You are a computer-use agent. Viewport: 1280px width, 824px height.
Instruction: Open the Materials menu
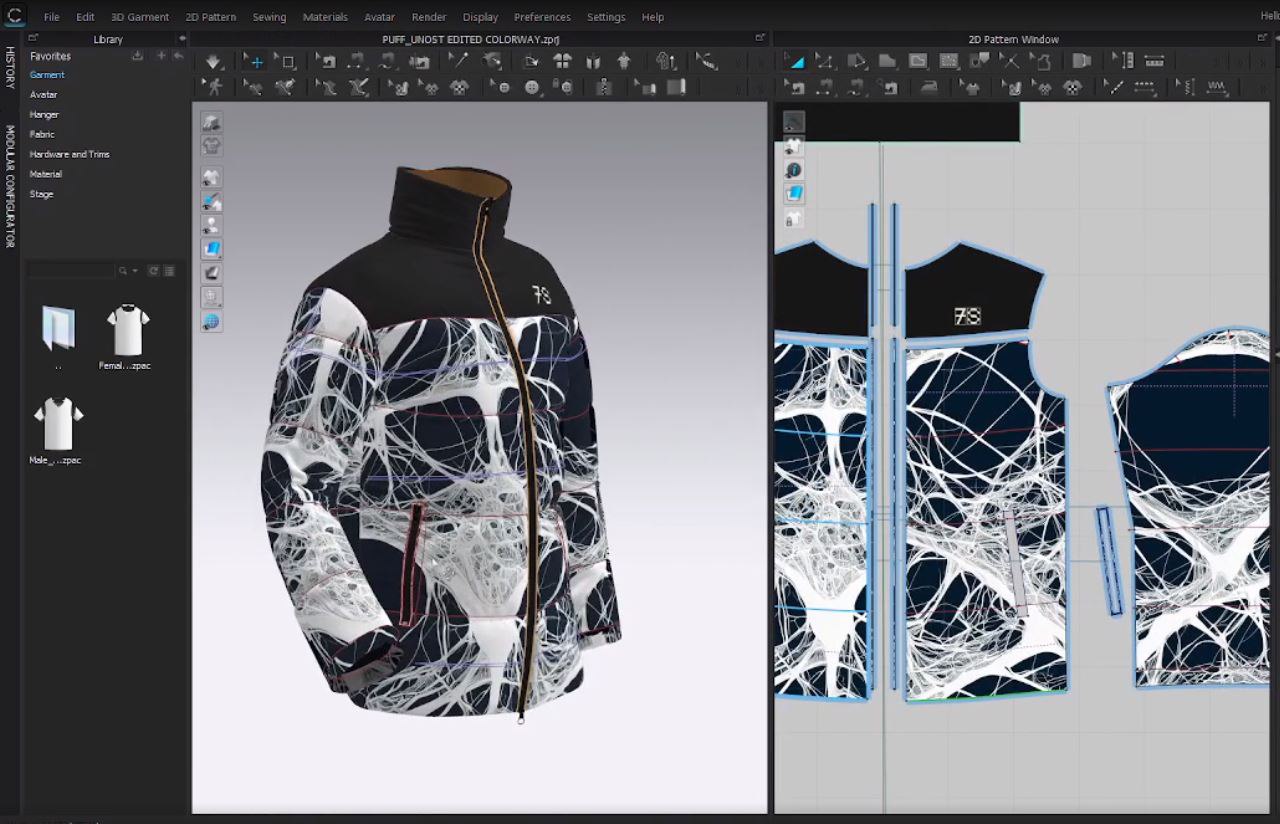325,17
